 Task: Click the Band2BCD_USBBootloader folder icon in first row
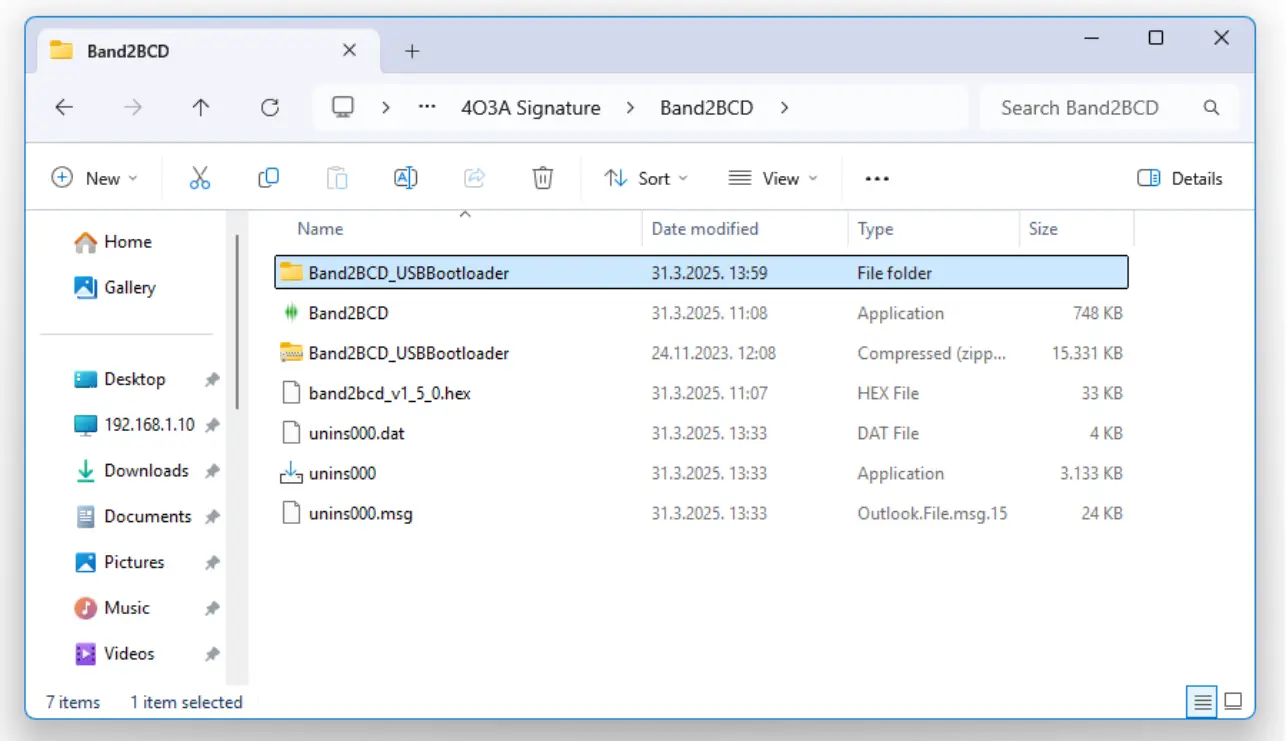pyautogui.click(x=291, y=272)
